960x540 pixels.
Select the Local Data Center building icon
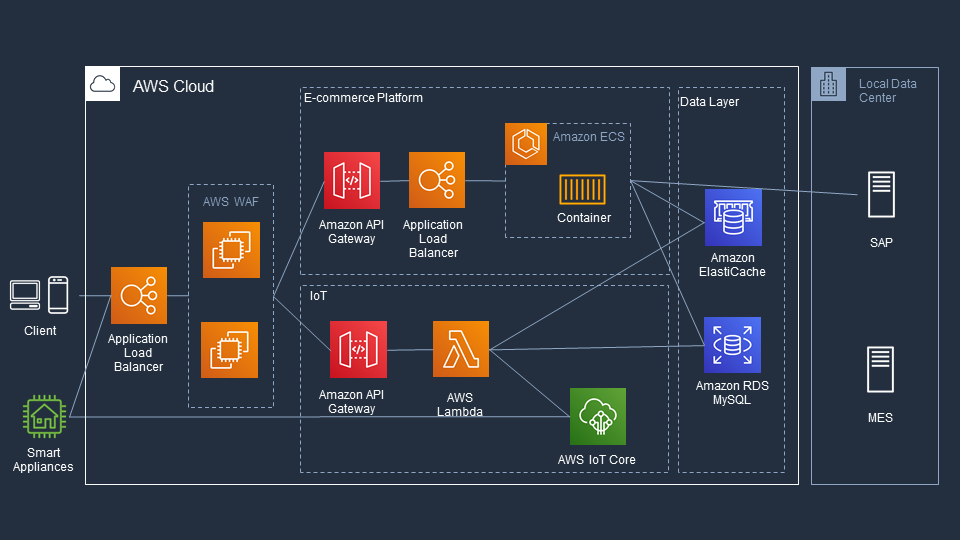828,84
